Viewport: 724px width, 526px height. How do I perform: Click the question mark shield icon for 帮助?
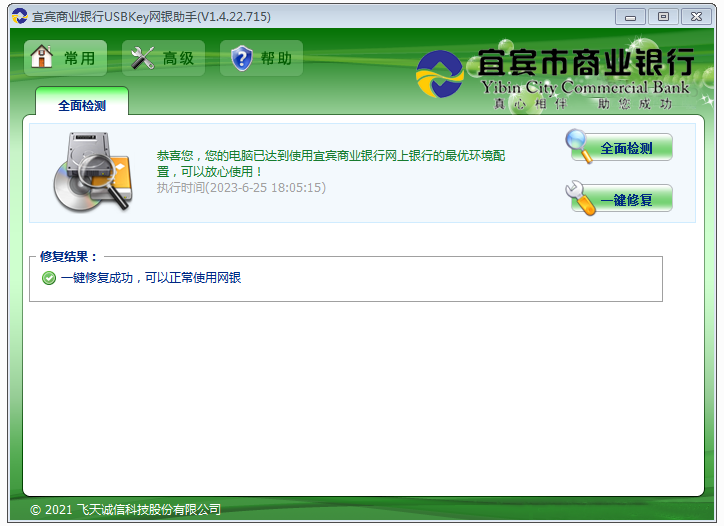[x=241, y=59]
